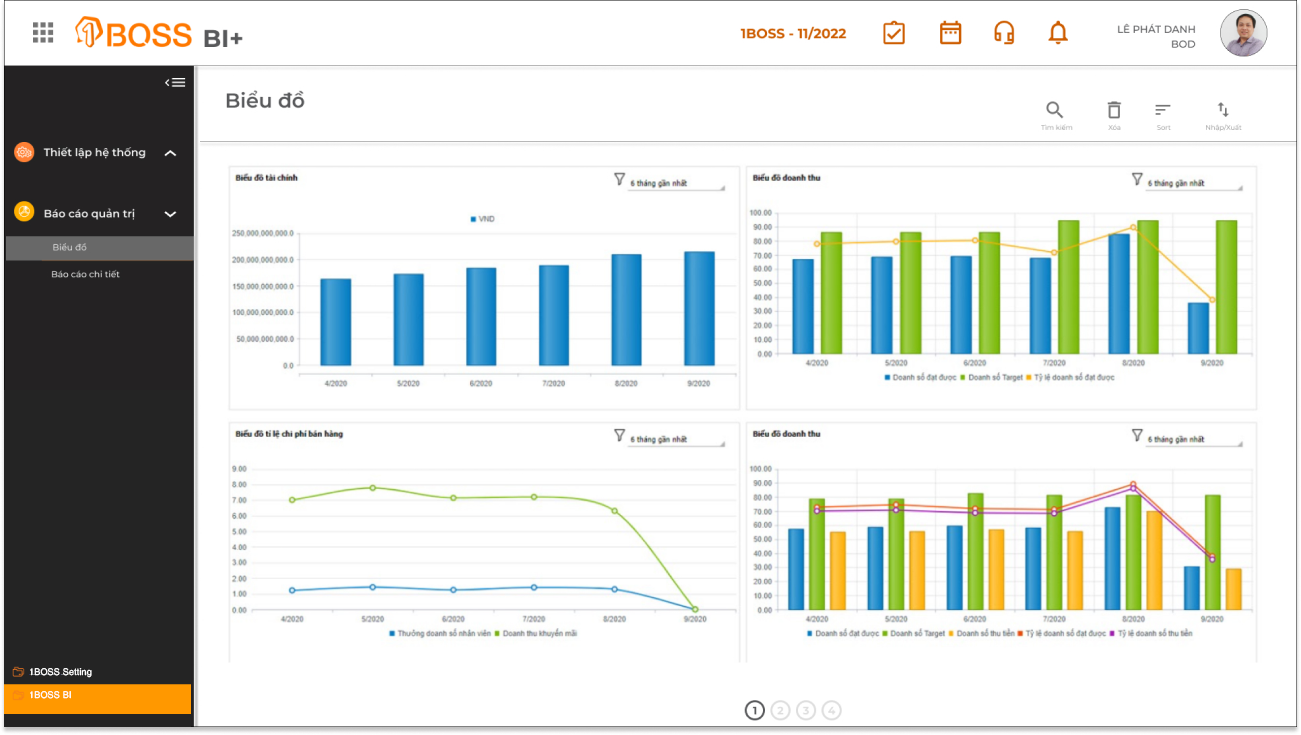Screen dimensions: 1301x735
Task: Open the apps grid menu icon
Action: [43, 33]
